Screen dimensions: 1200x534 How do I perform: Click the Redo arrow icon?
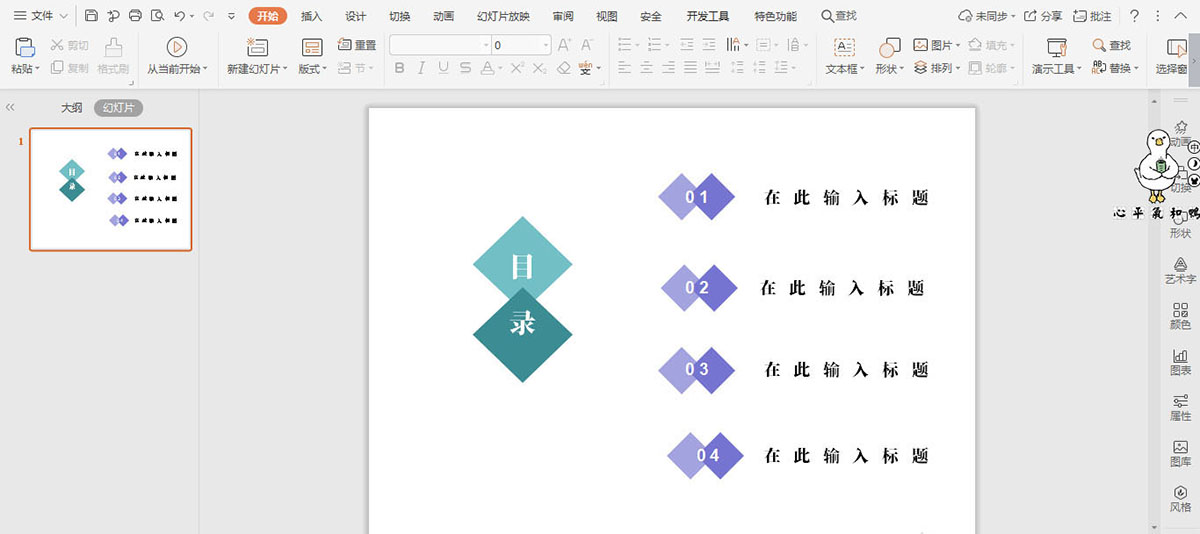click(208, 16)
